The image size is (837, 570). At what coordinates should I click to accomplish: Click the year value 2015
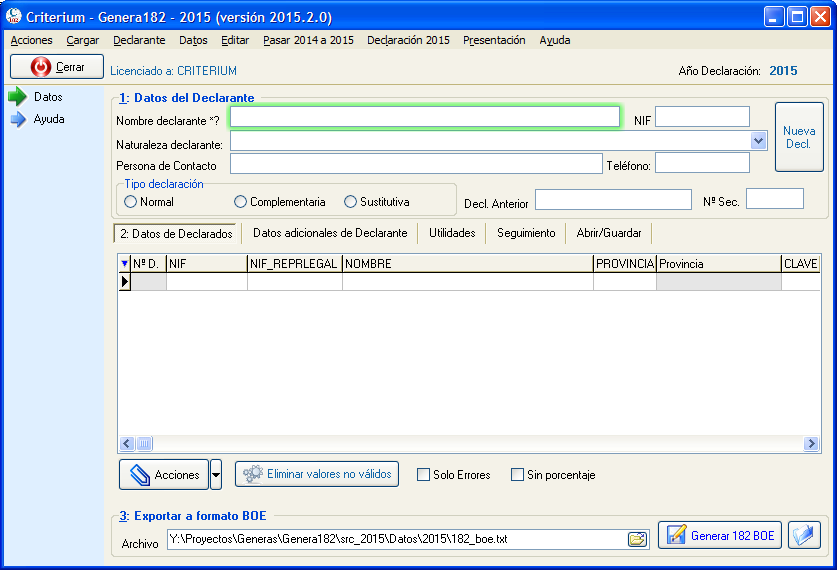783,70
